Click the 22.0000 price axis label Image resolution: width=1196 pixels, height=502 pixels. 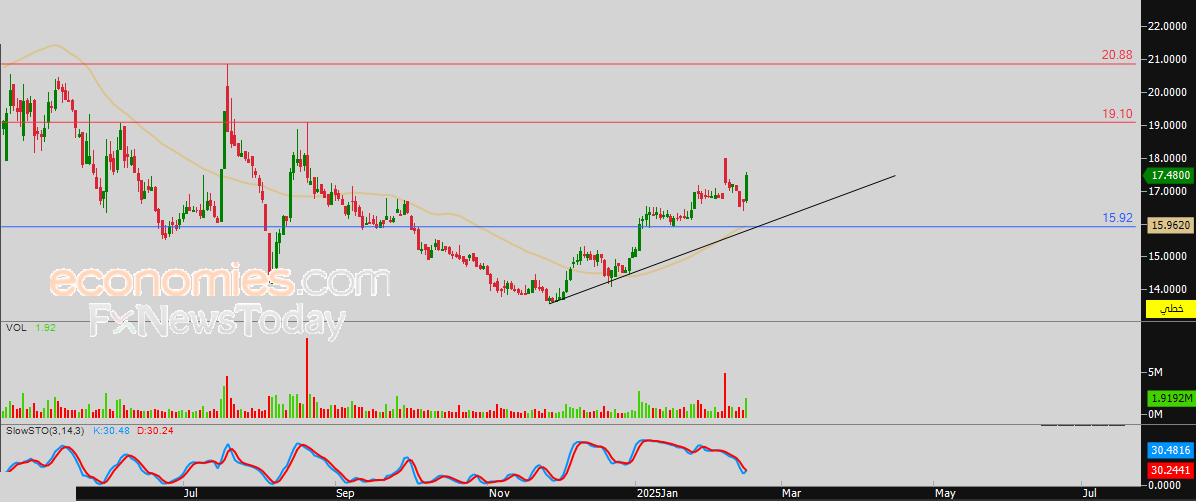(x=1167, y=27)
